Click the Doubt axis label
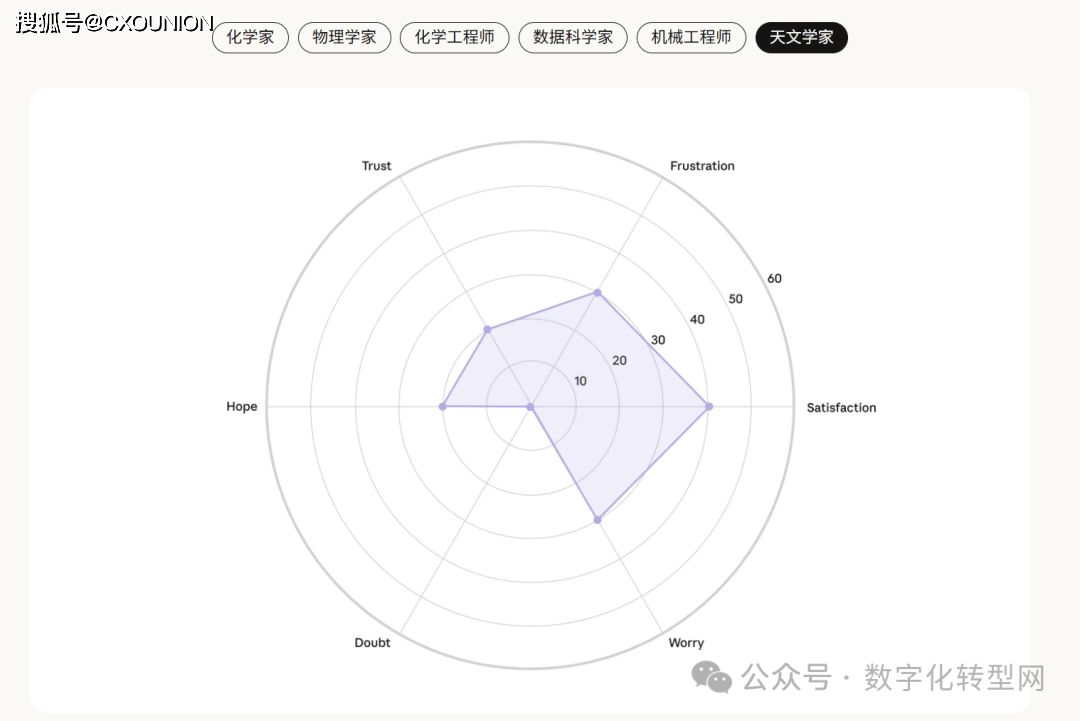 (x=372, y=643)
